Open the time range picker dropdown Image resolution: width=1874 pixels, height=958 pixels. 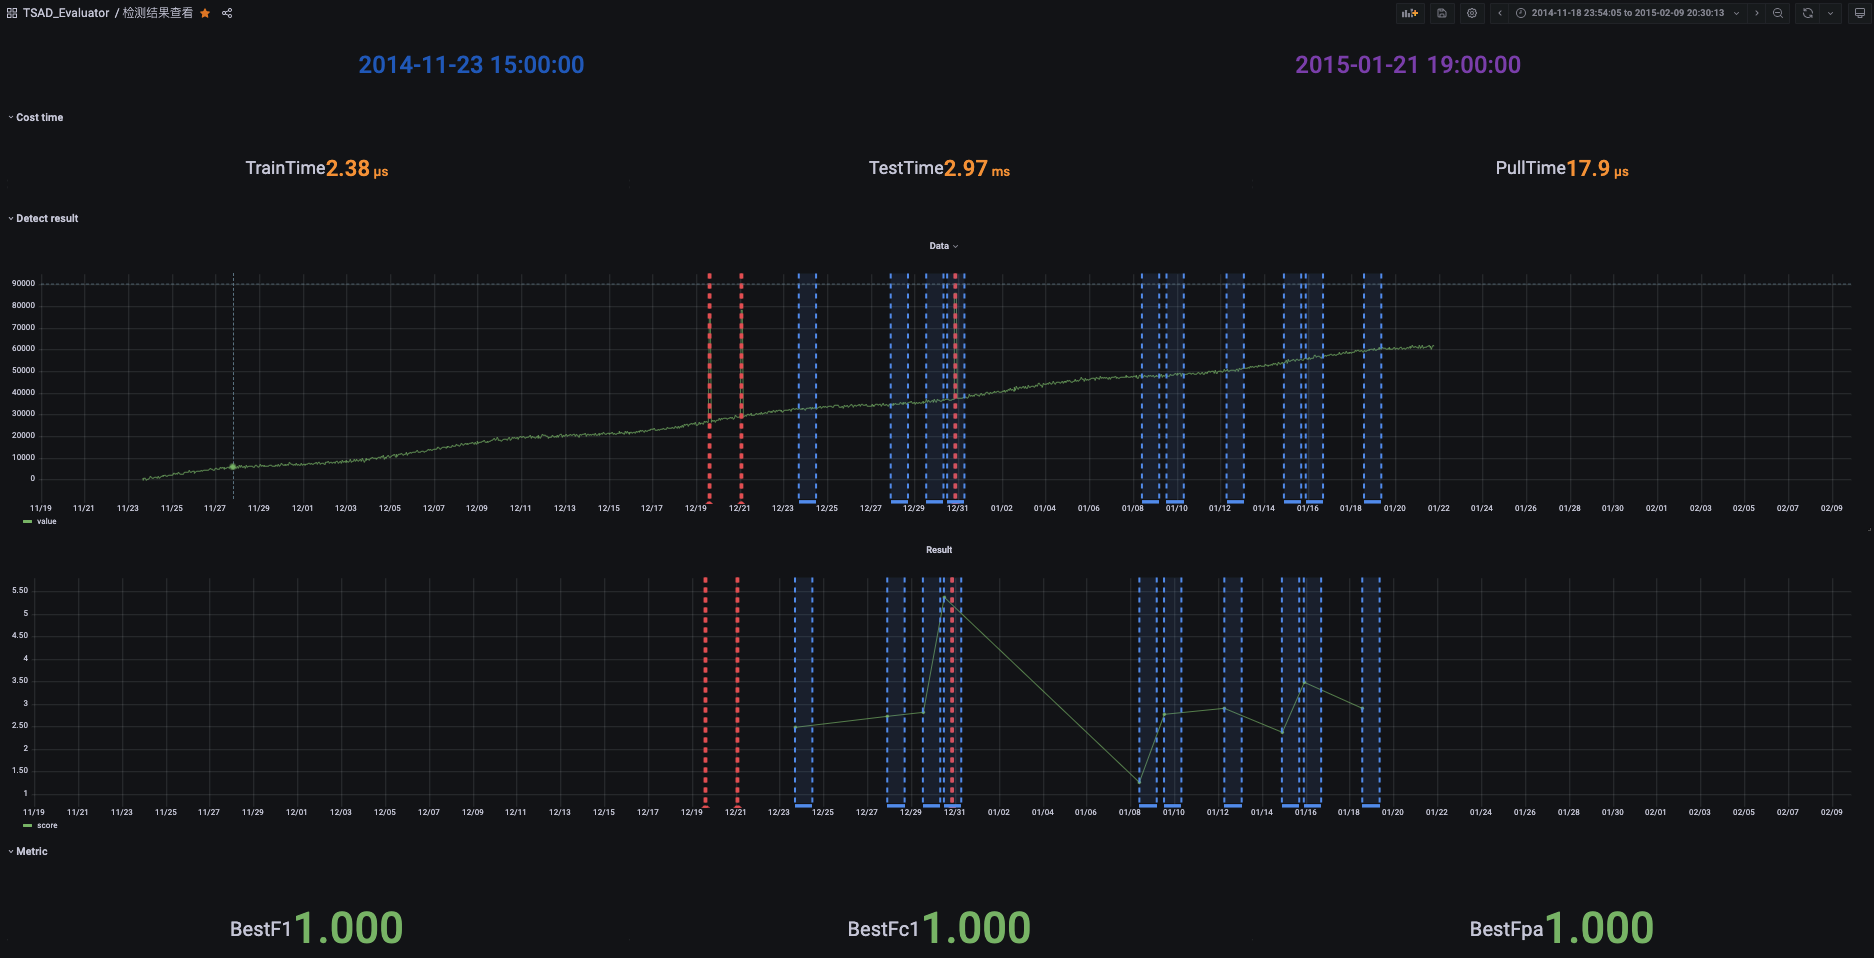click(1628, 13)
